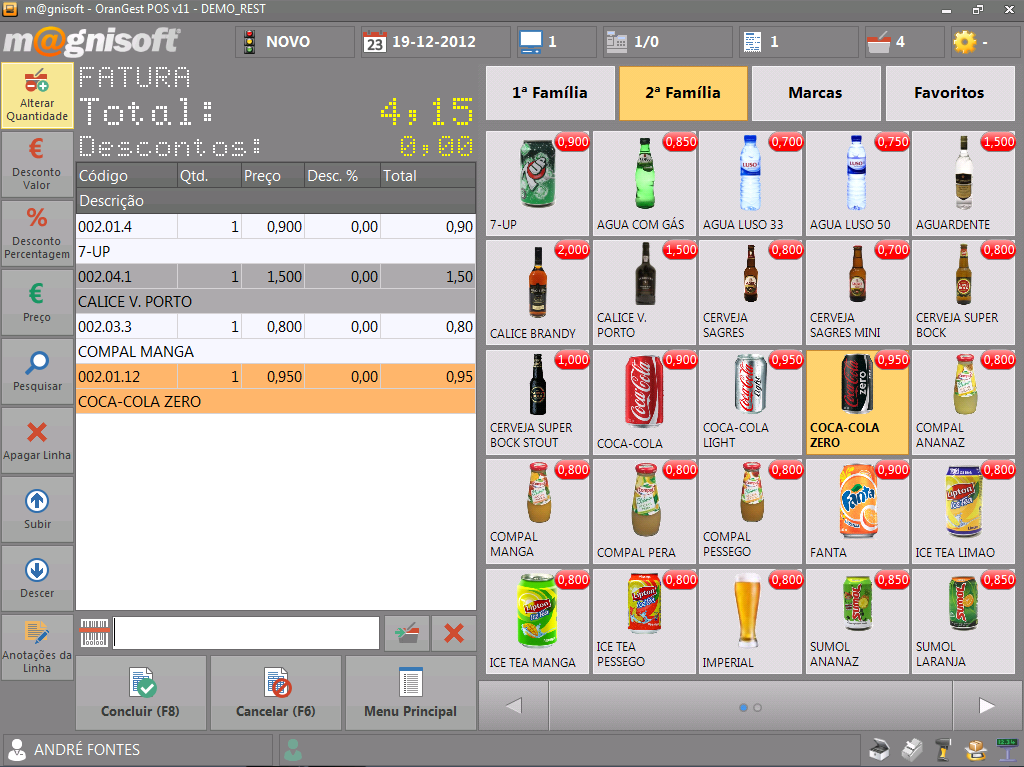Add SUMOL LARANJA product
Viewport: 1024px width, 767px height.
[963, 621]
